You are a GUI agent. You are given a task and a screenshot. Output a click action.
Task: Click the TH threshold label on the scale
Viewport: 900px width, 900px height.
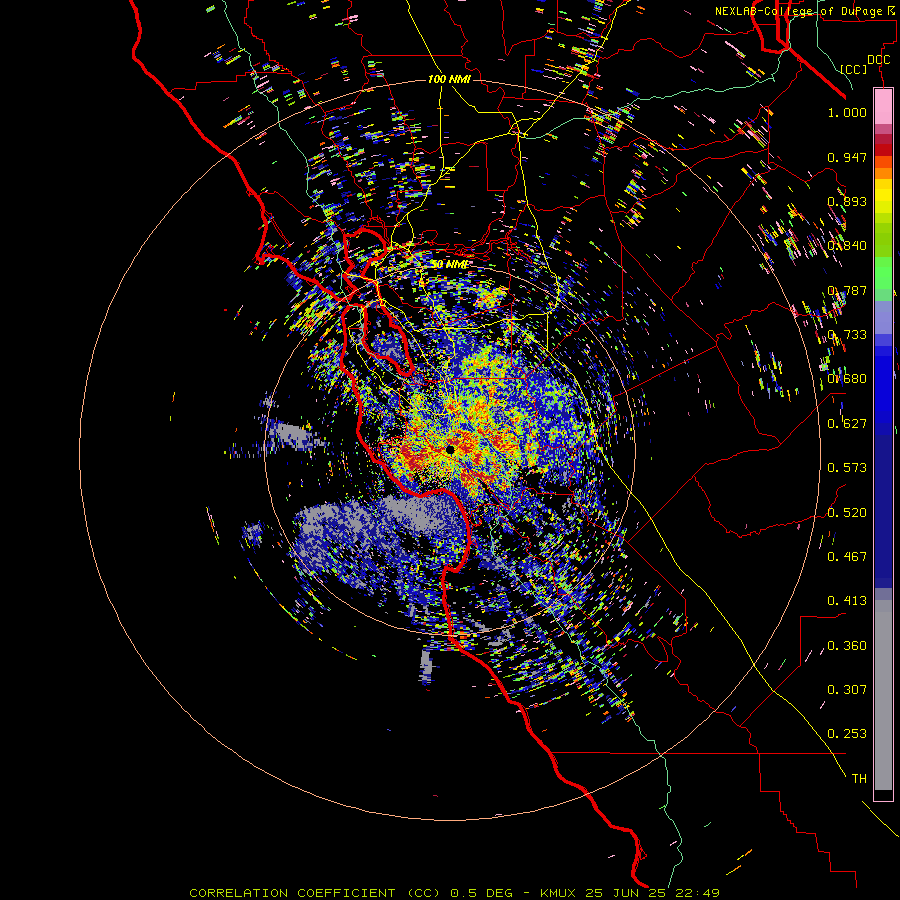859,779
